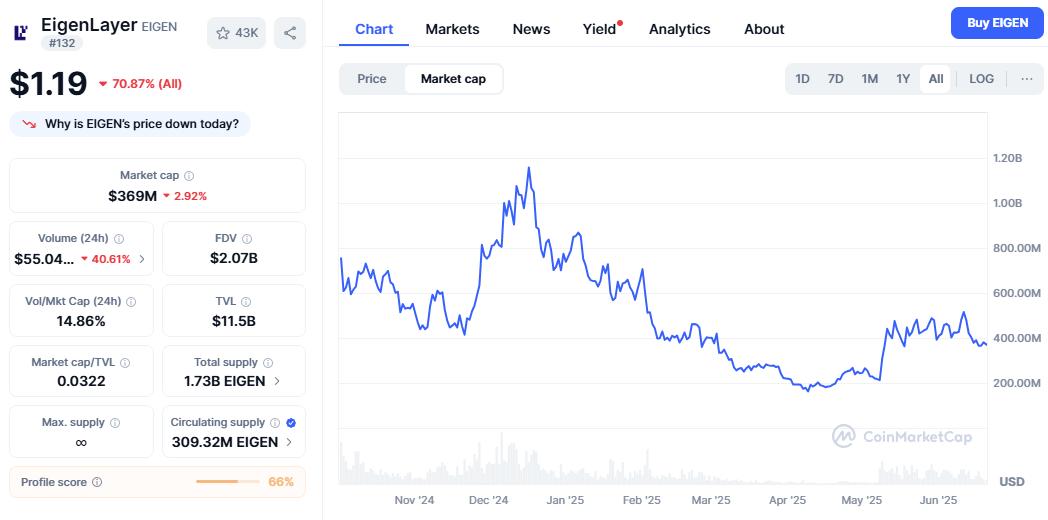Open the chart more-options ellipsis
Viewport: 1048px width, 520px height.
coord(1027,79)
